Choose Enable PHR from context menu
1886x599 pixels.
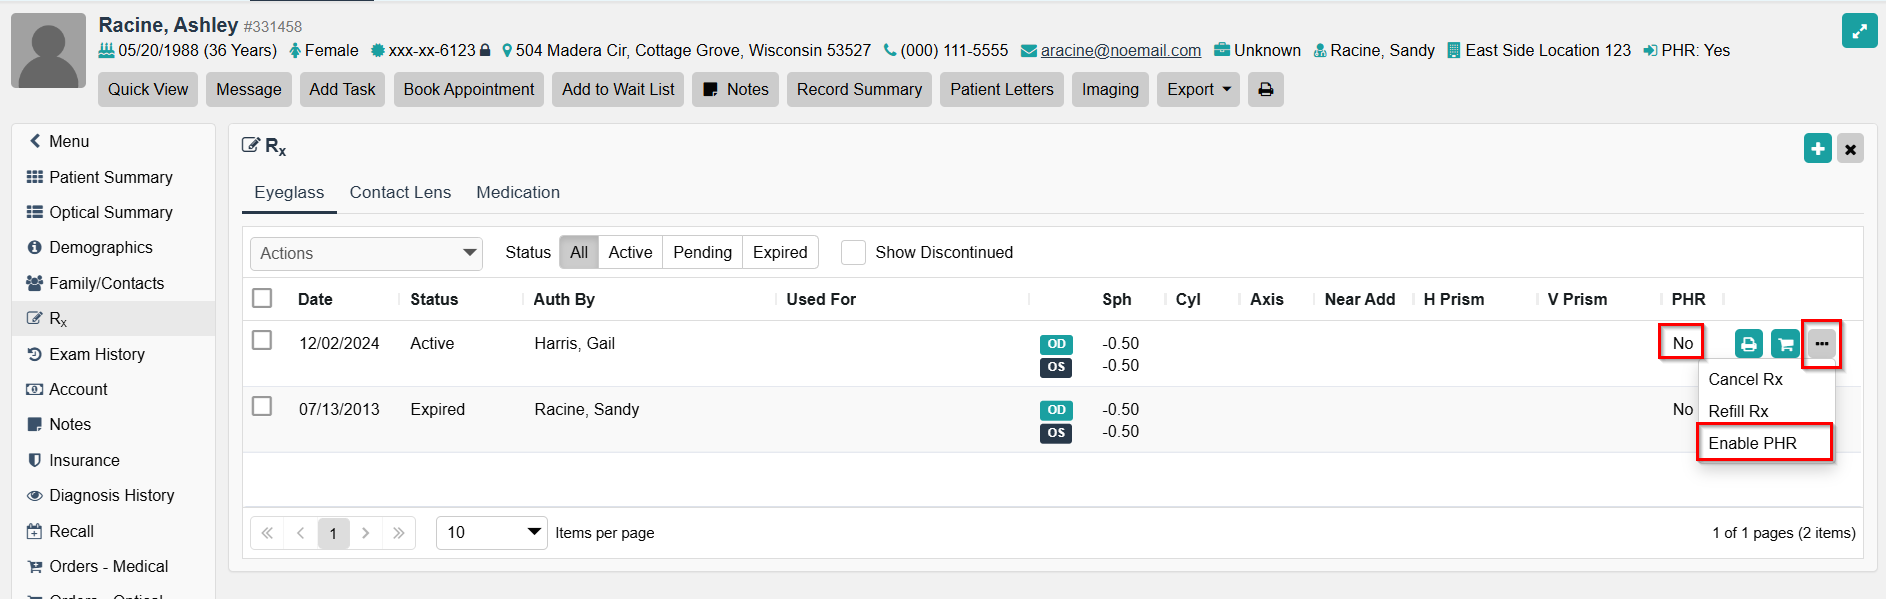tap(1752, 443)
